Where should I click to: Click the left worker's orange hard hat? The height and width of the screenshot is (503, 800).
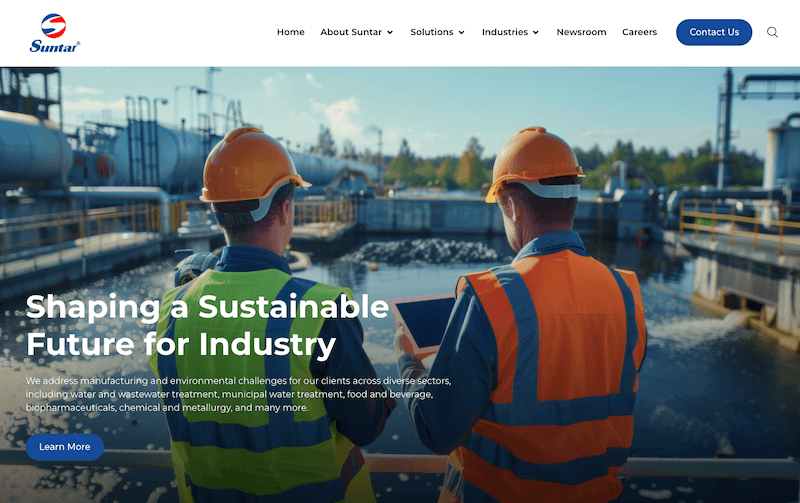251,166
